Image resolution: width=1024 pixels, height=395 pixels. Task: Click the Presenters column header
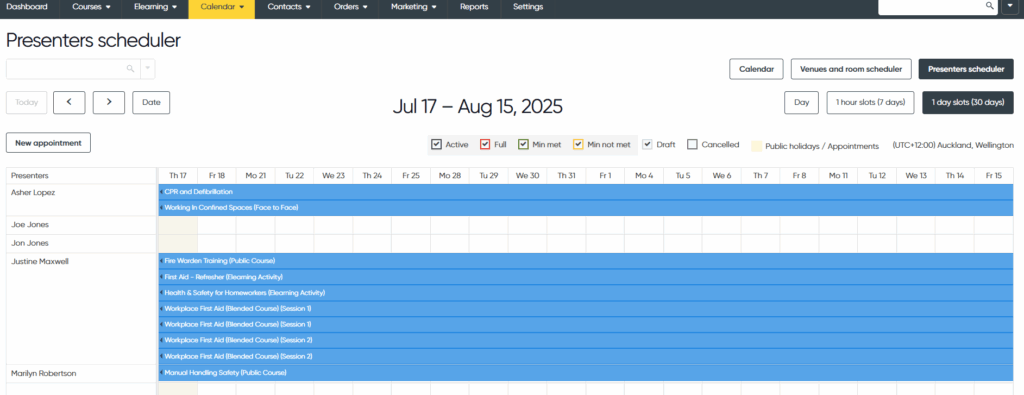[82, 176]
